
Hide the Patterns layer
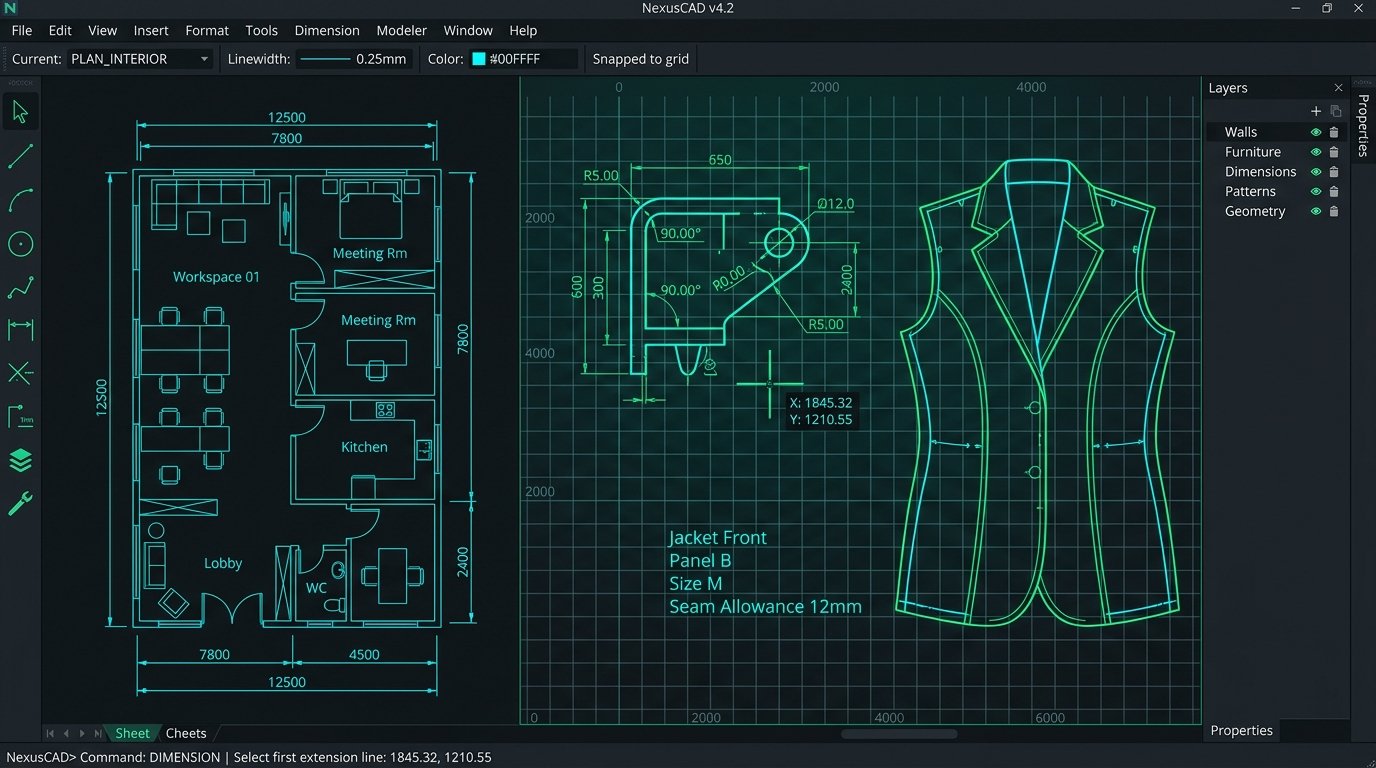click(x=1316, y=191)
